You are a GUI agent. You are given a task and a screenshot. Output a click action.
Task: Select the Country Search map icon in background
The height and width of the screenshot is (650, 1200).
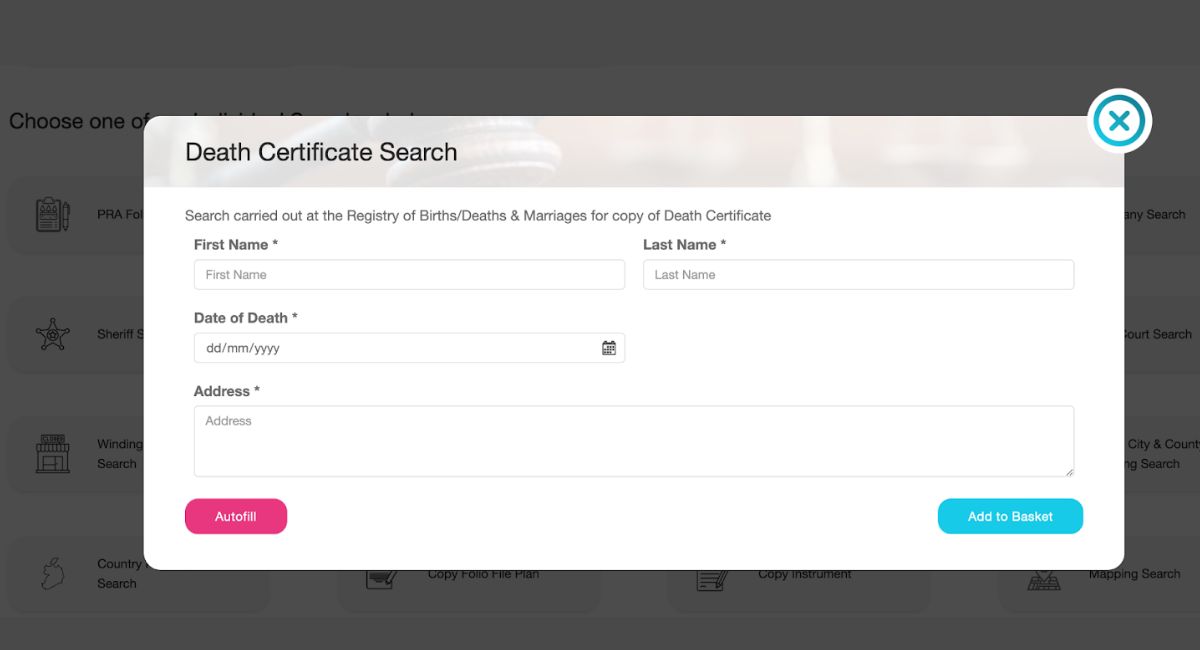point(53,574)
